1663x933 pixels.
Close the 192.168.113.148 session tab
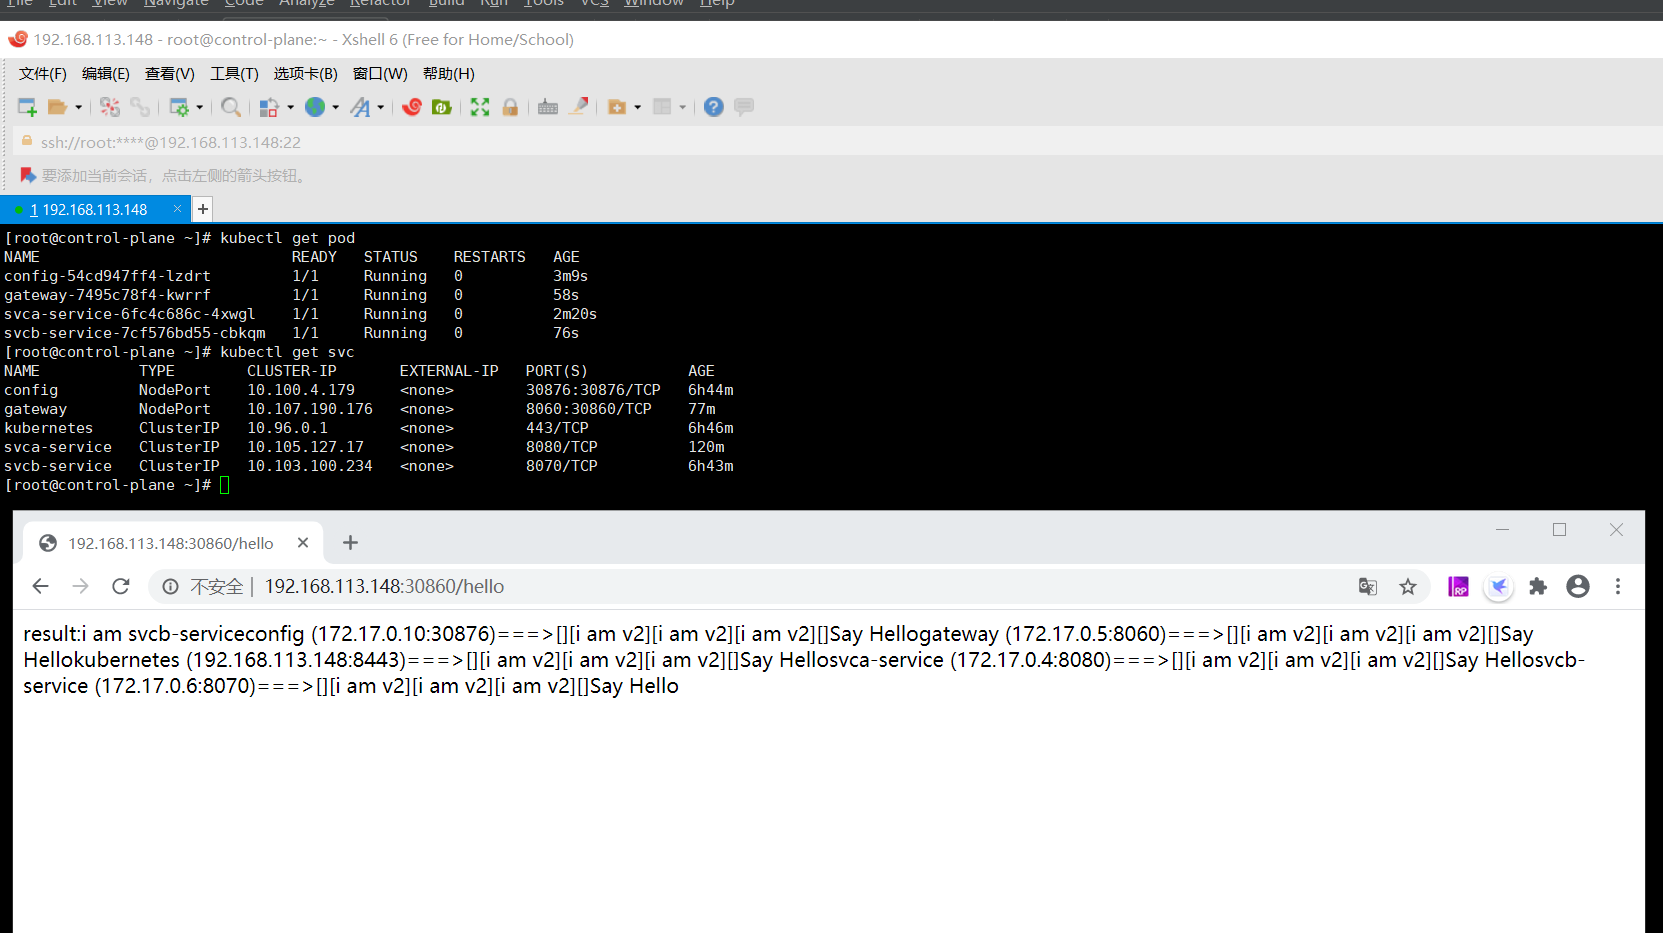pos(177,209)
